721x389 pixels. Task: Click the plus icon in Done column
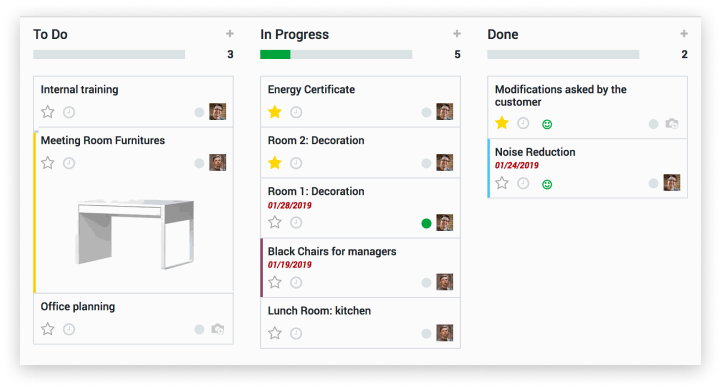[x=684, y=34]
